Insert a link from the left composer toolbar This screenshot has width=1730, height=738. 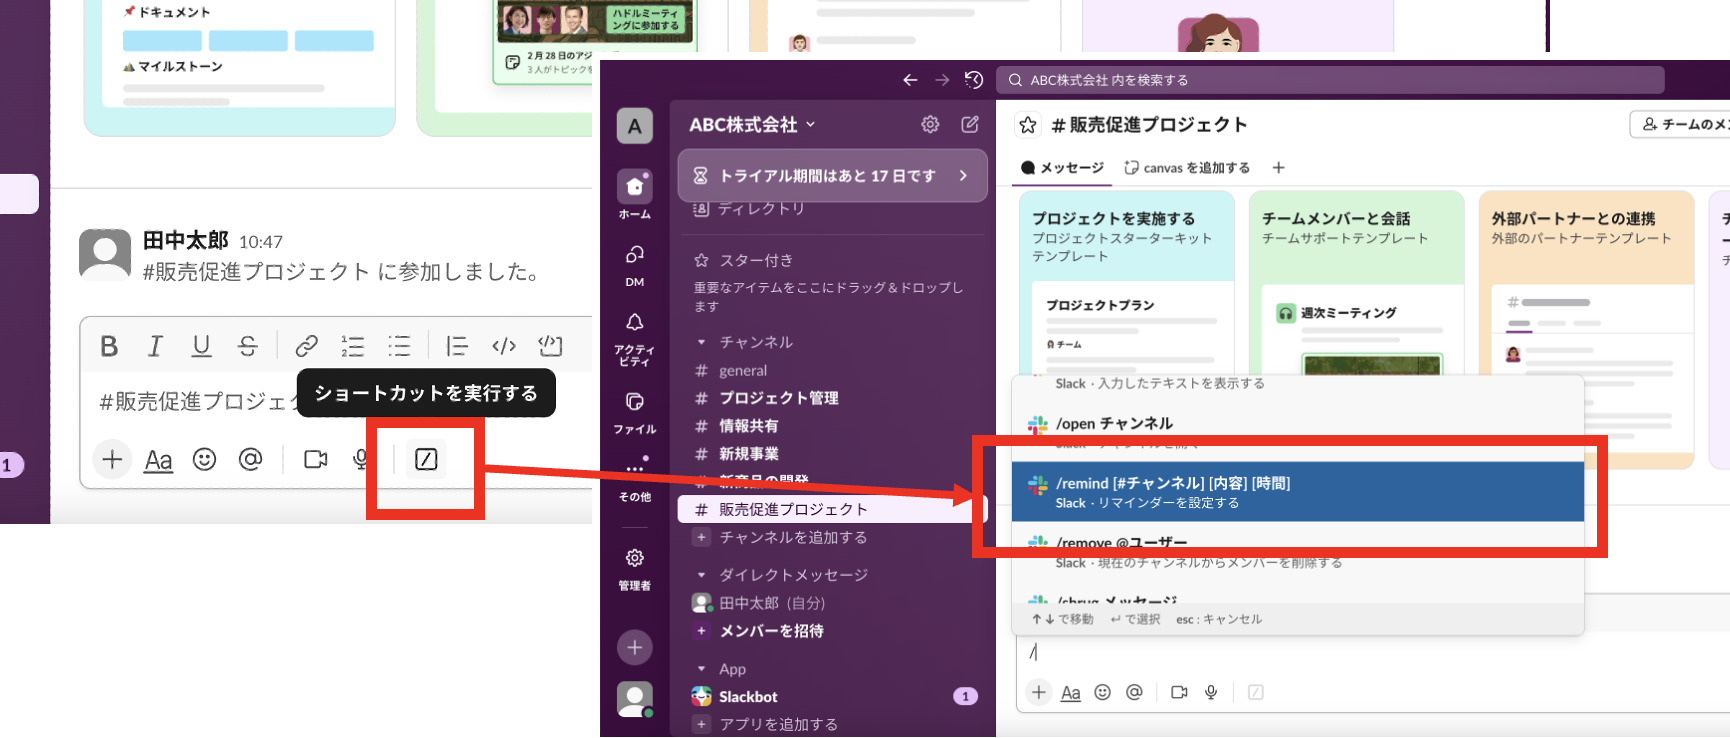click(306, 346)
